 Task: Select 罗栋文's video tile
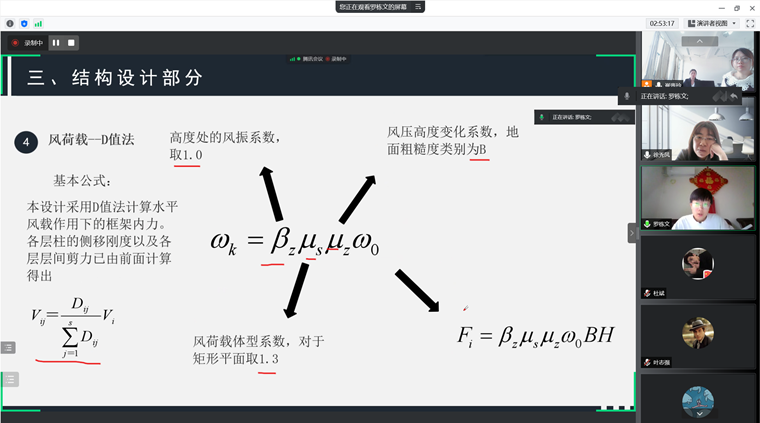(697, 197)
